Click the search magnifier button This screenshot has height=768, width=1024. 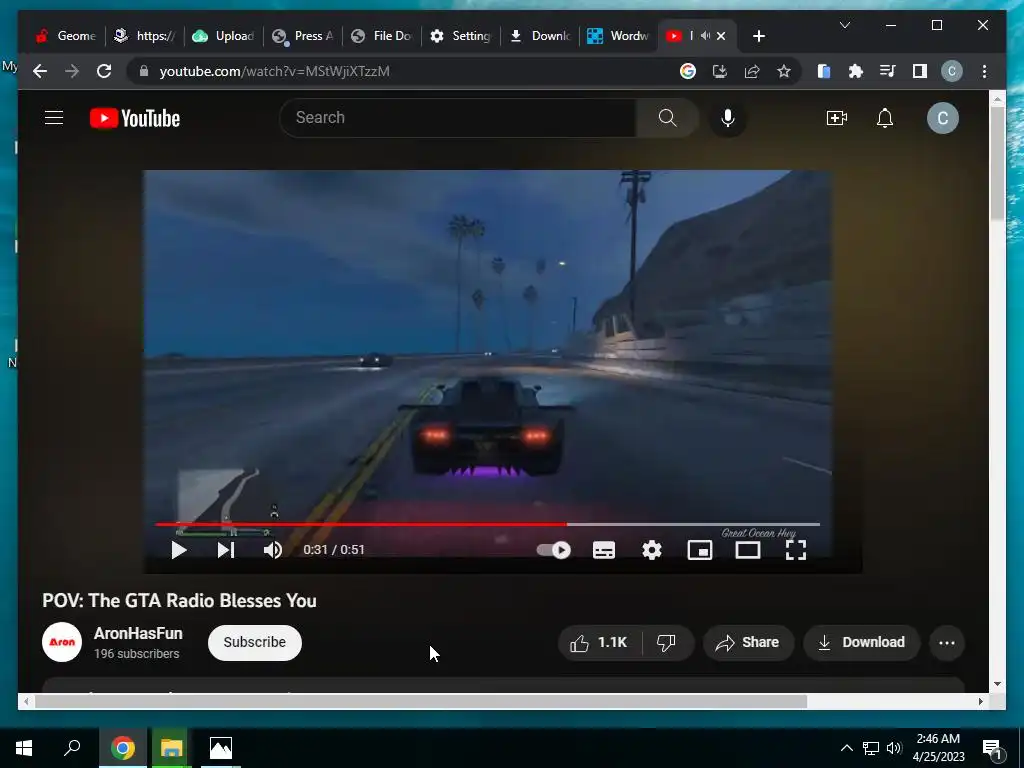[x=667, y=118]
